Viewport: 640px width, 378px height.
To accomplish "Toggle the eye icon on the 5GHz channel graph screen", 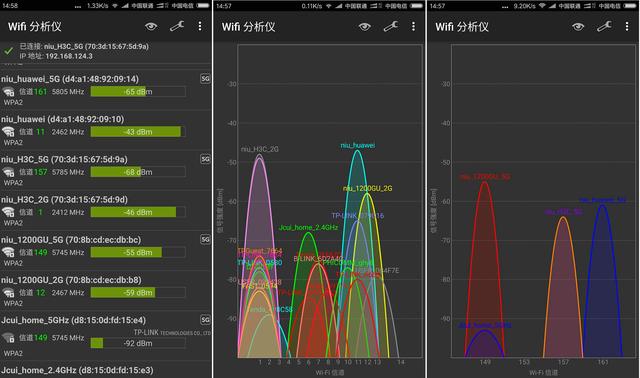I will coord(578,27).
